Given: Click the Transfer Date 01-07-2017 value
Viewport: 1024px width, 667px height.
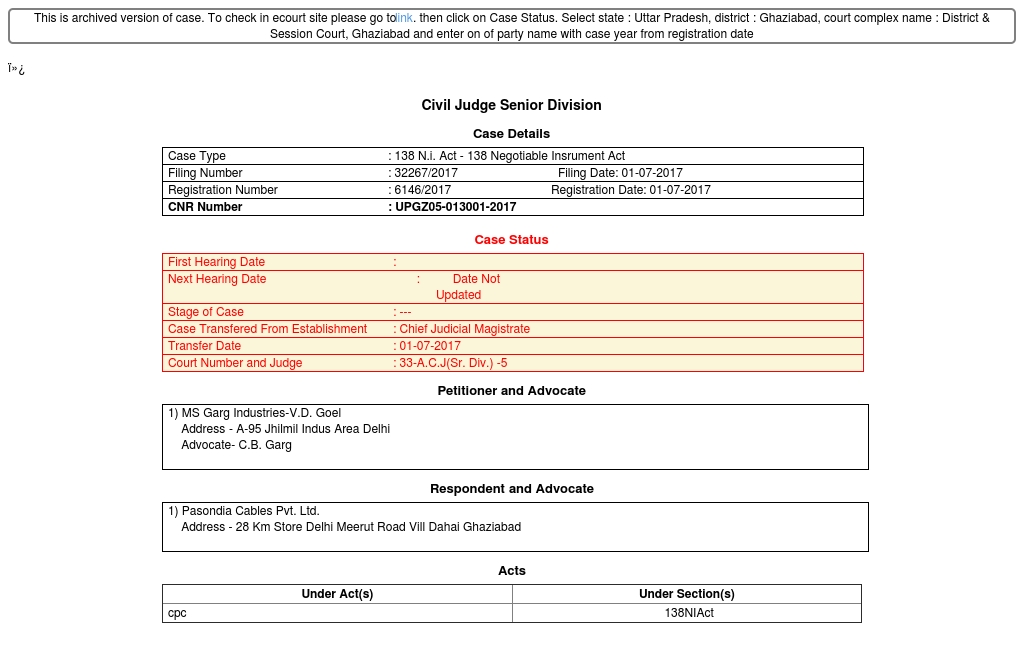Looking at the screenshot, I should tap(430, 346).
